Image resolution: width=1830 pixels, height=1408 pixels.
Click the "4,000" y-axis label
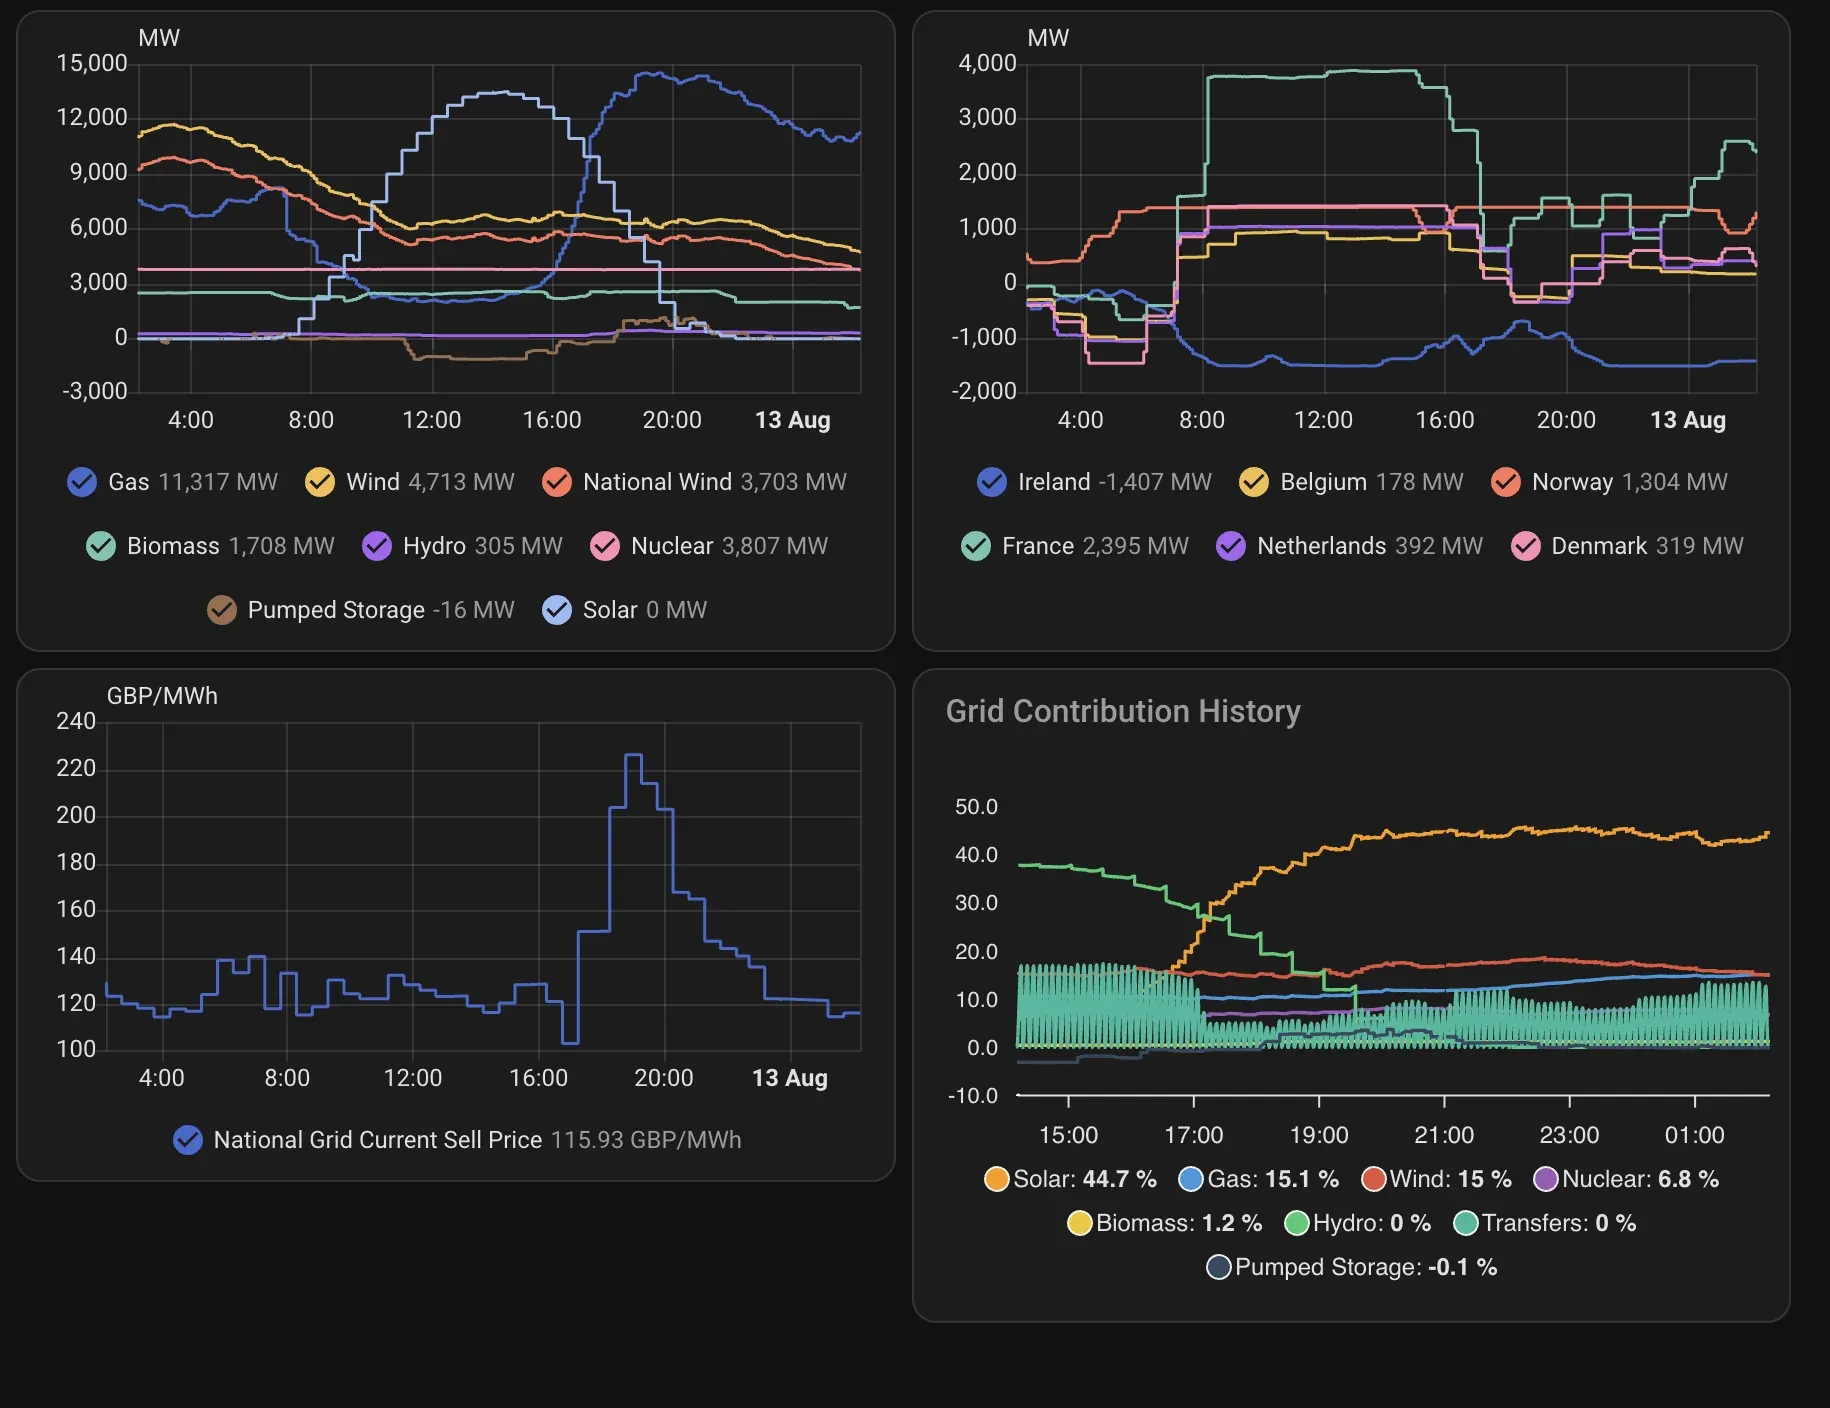click(988, 63)
